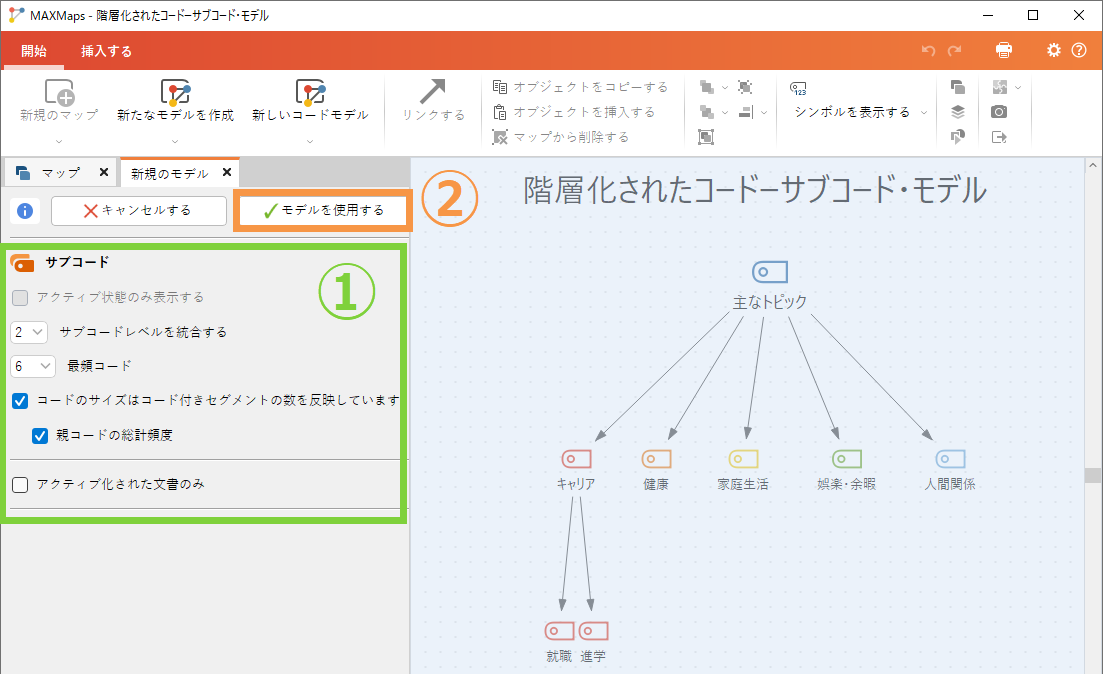Screen dimensions: 1103x674
Task: Click the redo arrow icon
Action: 955,51
